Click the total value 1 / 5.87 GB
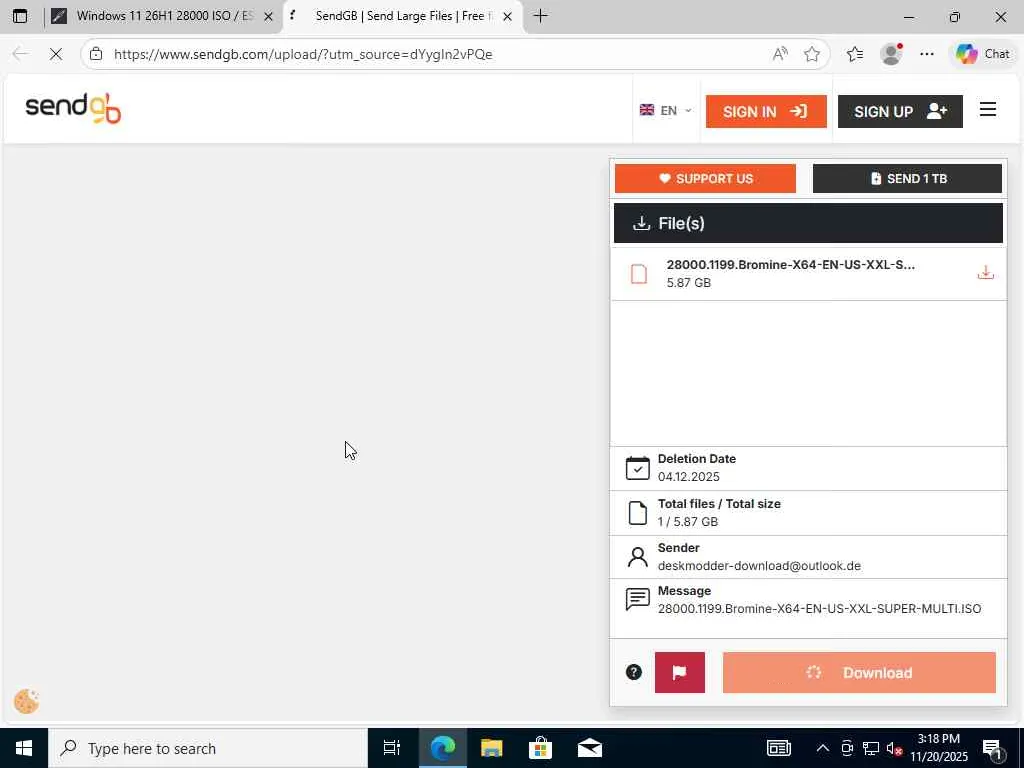This screenshot has width=1024, height=768. 688,522
